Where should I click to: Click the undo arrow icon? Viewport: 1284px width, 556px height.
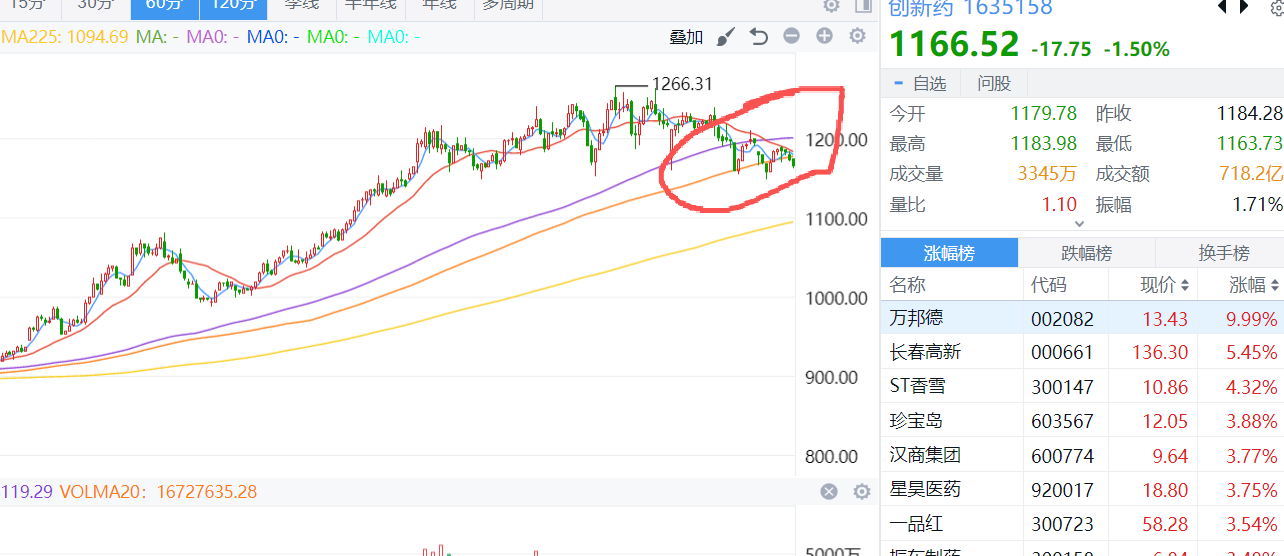tap(758, 37)
